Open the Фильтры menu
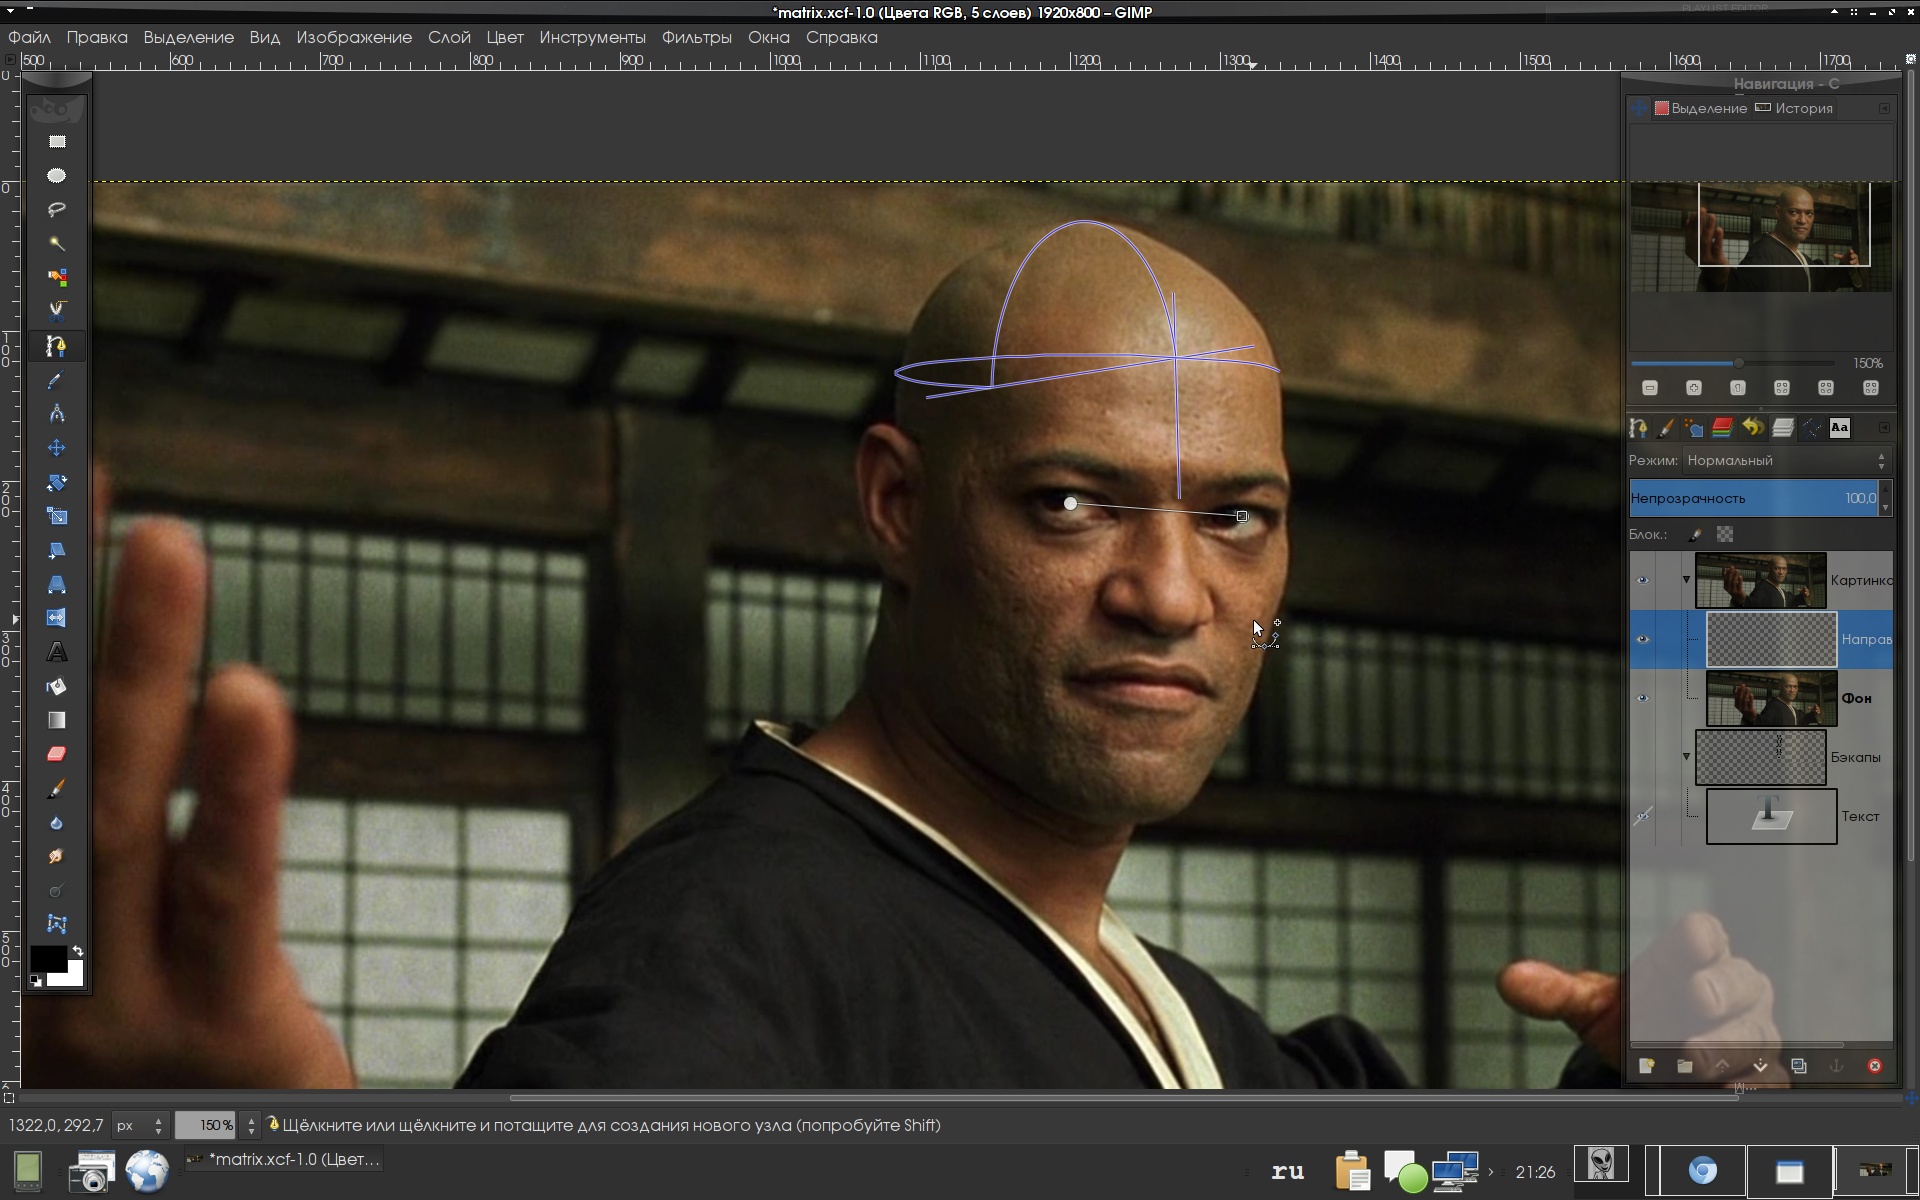This screenshot has height=1200, width=1920. point(697,37)
